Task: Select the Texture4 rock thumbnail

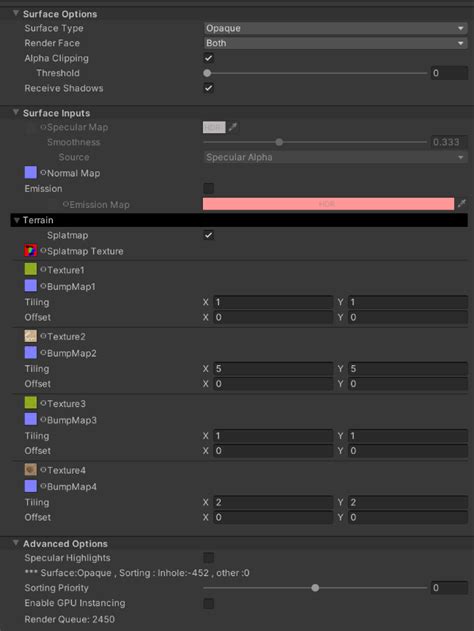Action: coord(31,469)
